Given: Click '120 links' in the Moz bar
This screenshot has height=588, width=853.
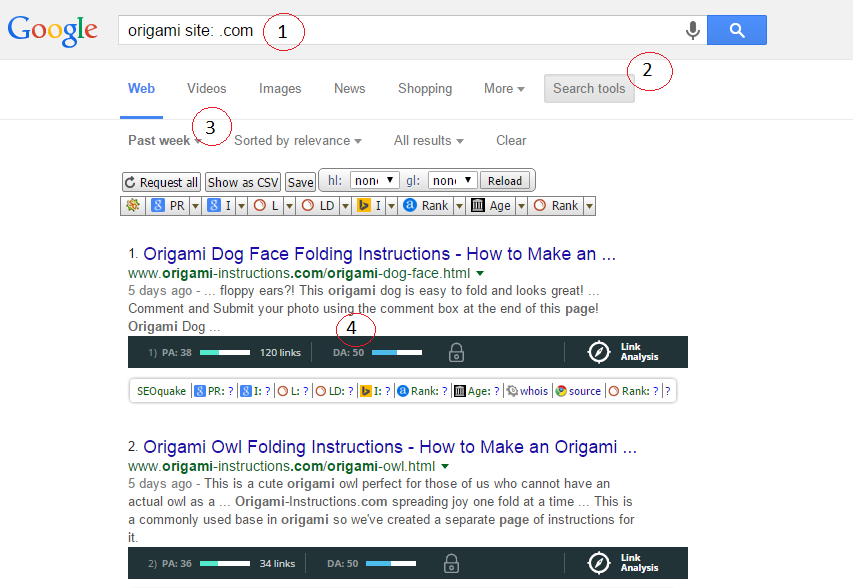Looking at the screenshot, I should [280, 352].
